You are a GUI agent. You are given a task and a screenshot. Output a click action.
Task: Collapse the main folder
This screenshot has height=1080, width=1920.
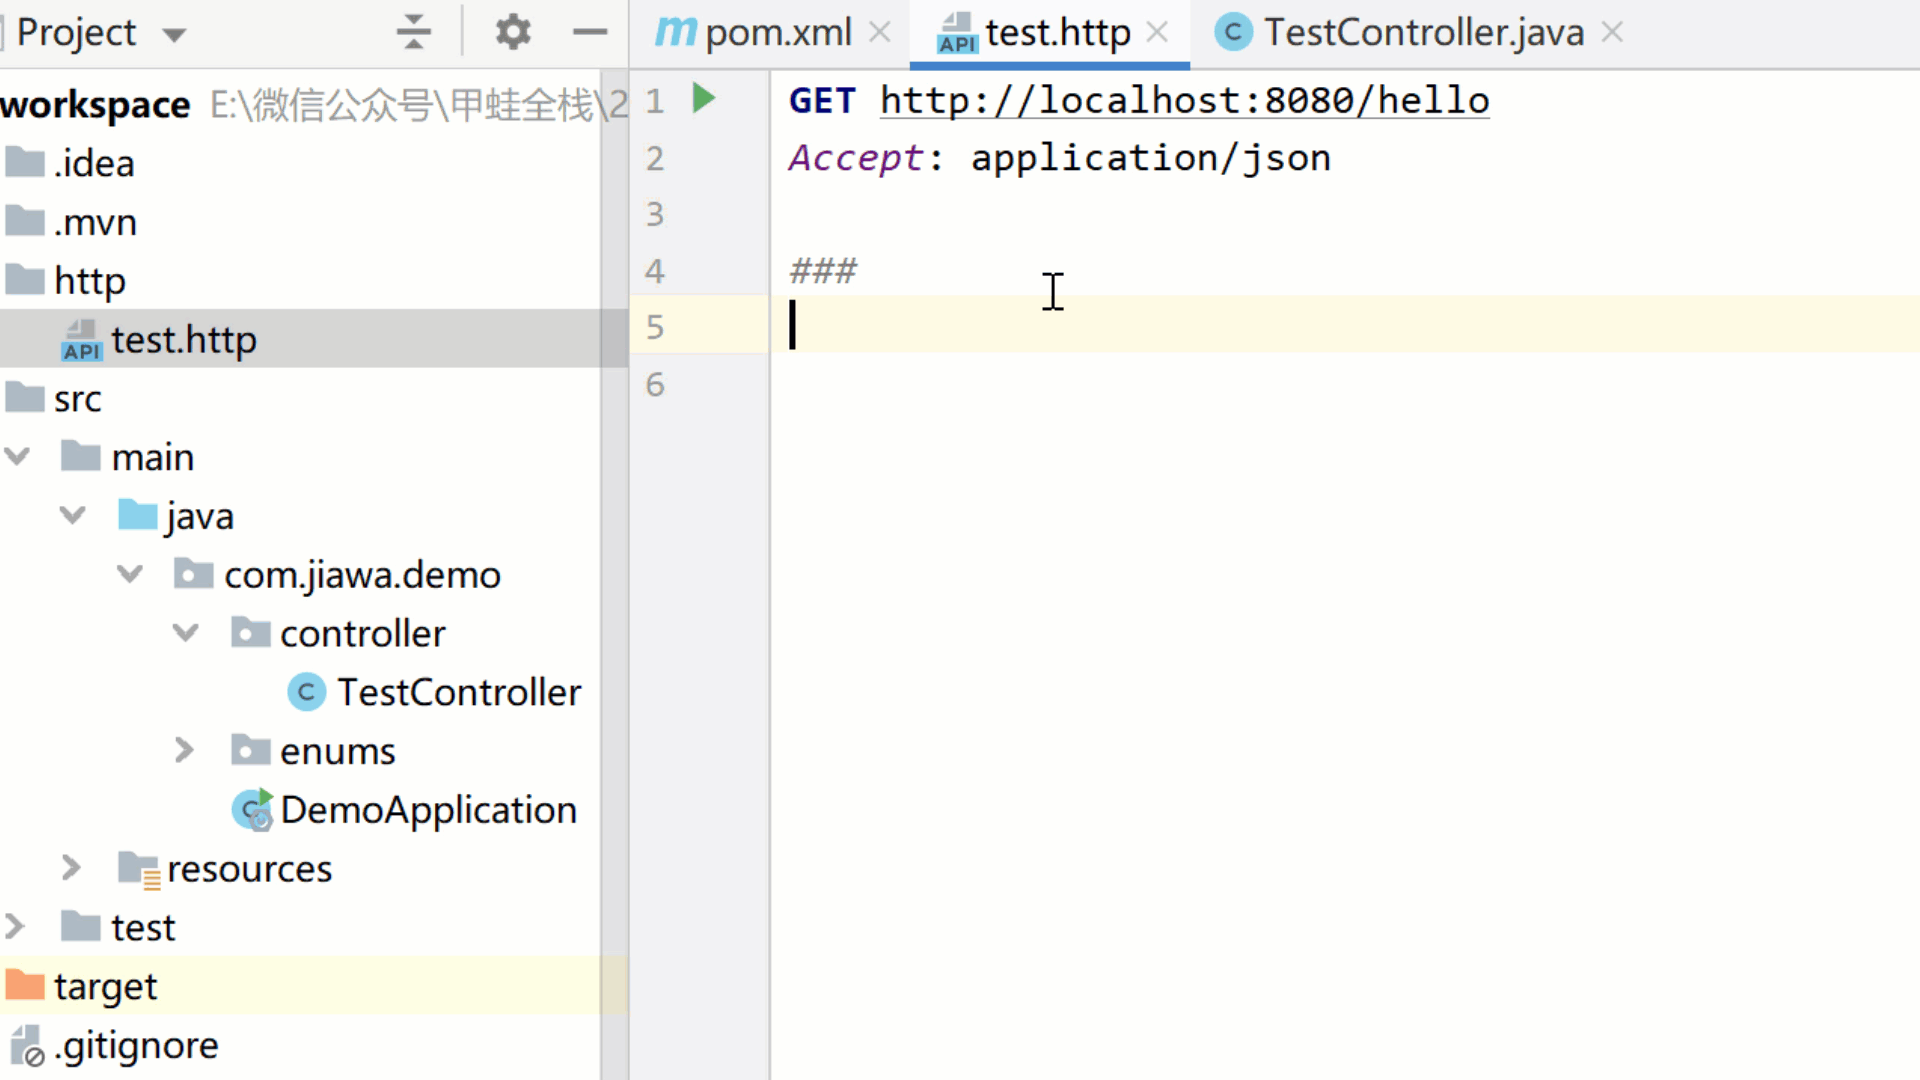pos(17,457)
